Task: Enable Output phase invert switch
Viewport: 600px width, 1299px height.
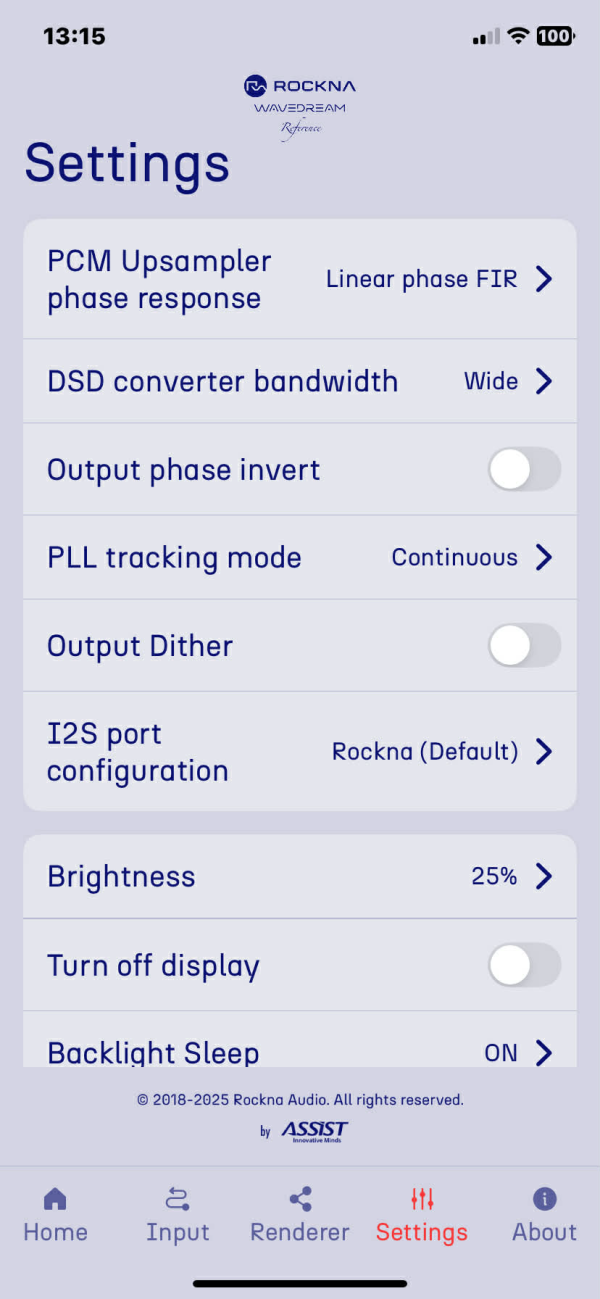Action: tap(524, 469)
